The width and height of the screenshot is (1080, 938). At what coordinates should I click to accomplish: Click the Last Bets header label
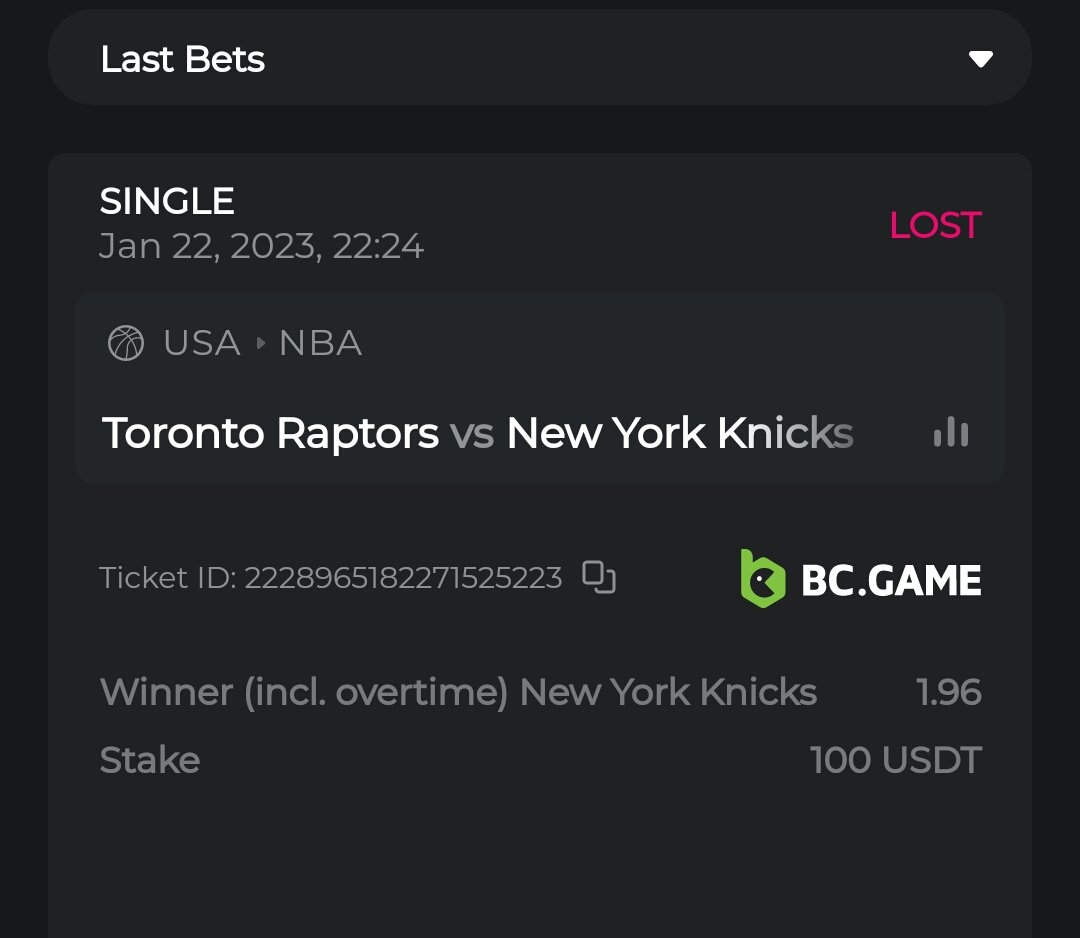pyautogui.click(x=183, y=60)
